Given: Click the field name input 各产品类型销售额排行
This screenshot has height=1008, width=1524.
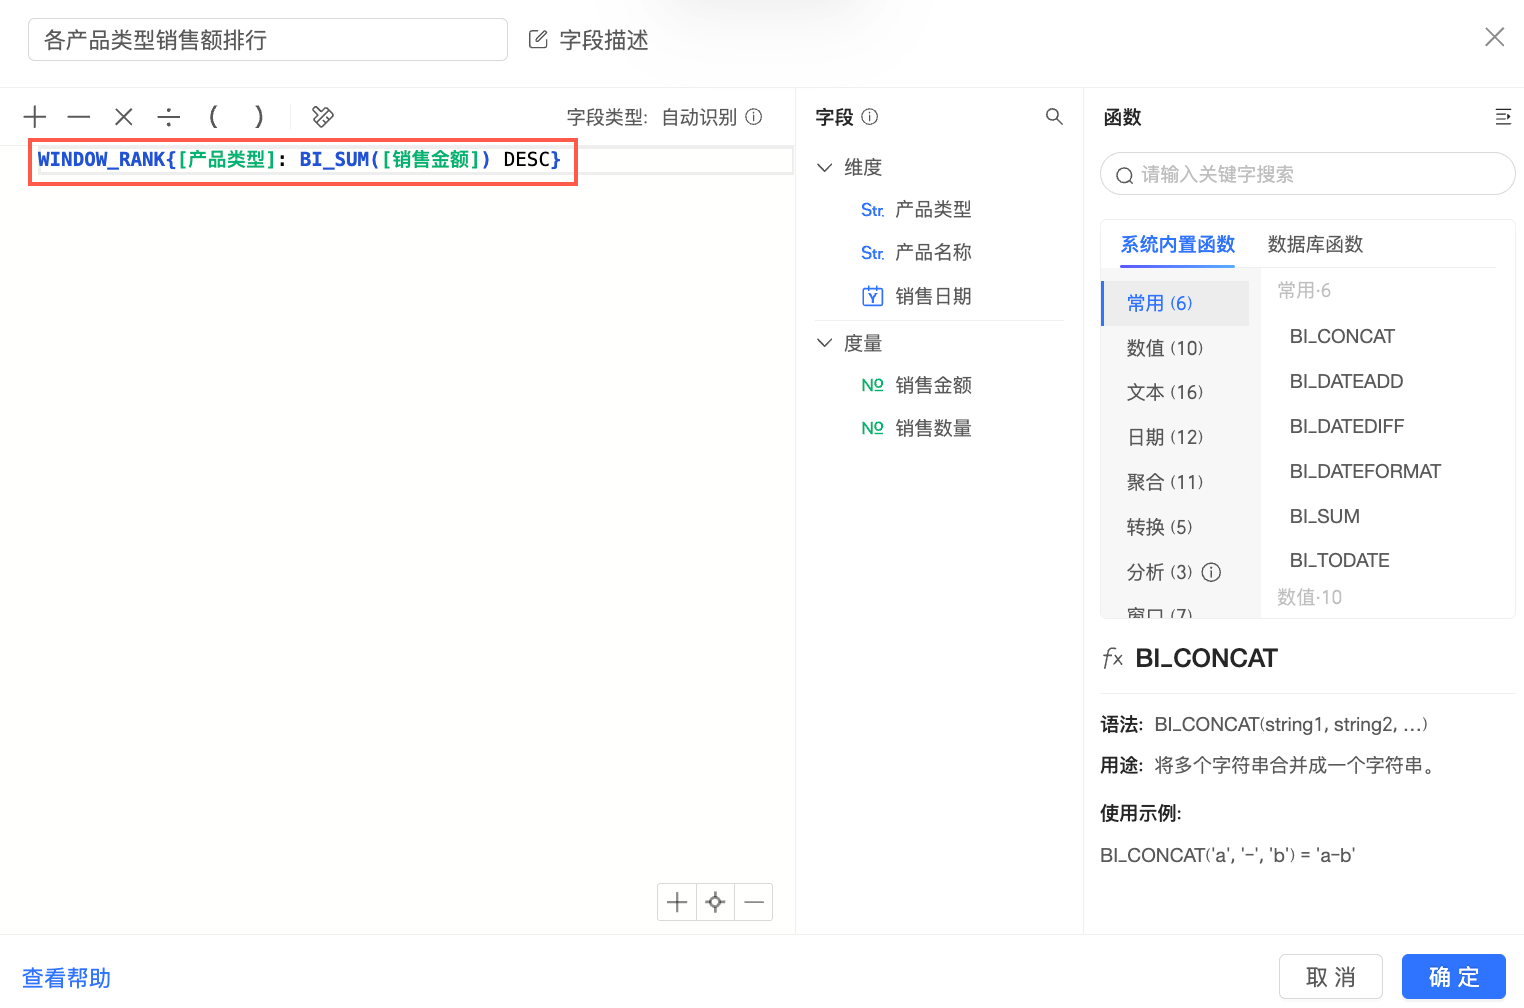Looking at the screenshot, I should click(x=268, y=40).
